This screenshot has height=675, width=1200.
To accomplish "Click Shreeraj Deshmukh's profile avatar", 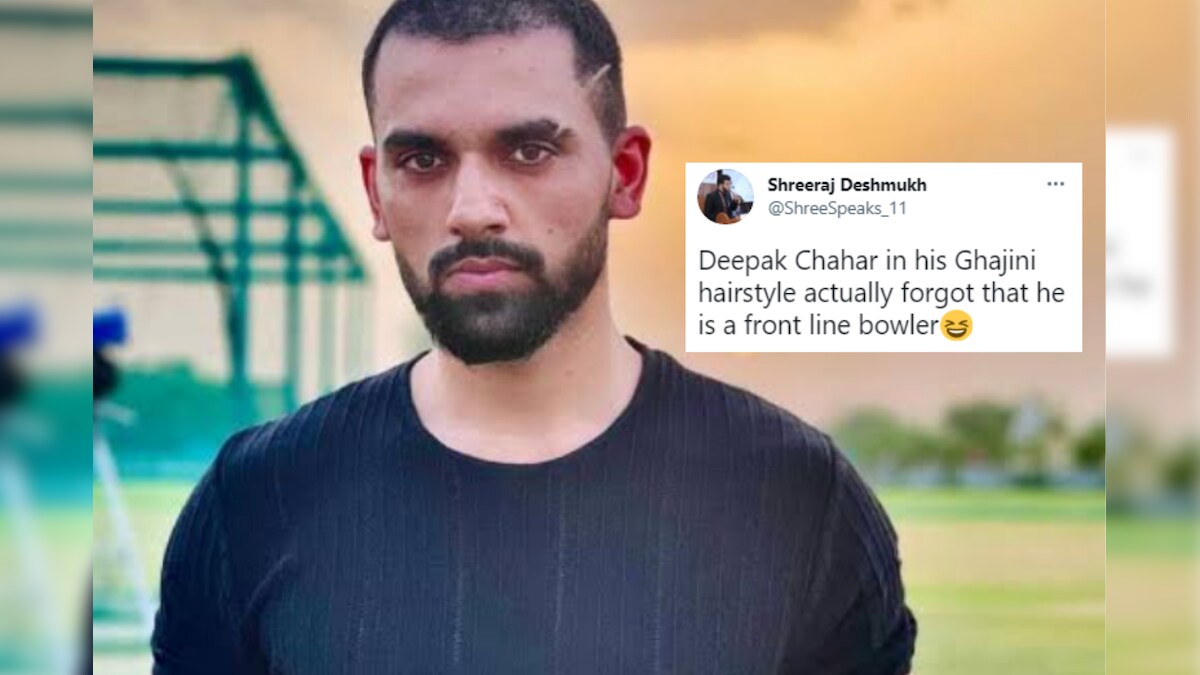I will coord(724,196).
